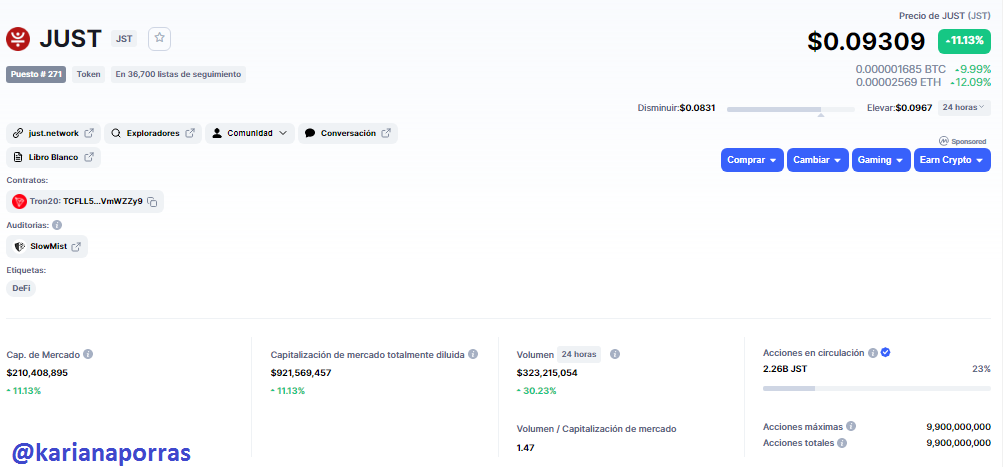
Task: Open just.network website link
Action: tap(54, 133)
